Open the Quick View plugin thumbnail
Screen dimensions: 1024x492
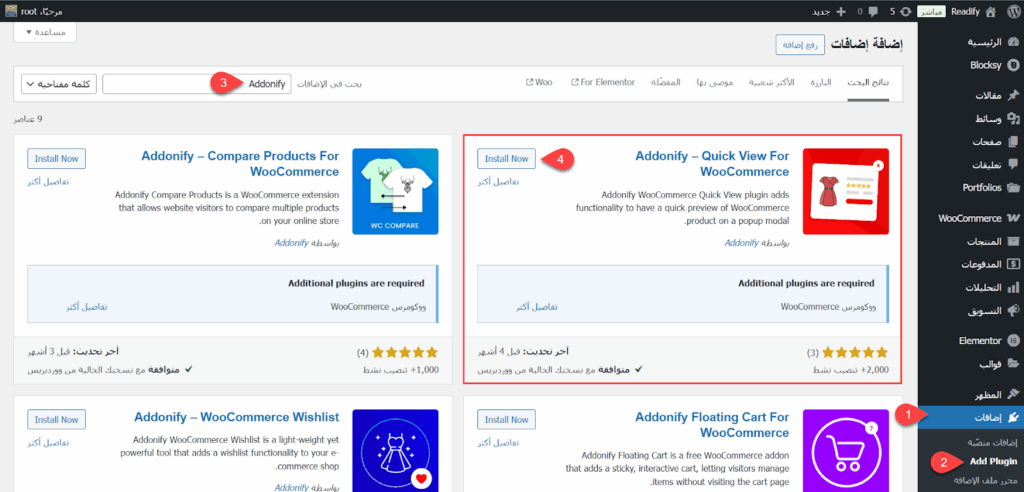pos(846,191)
